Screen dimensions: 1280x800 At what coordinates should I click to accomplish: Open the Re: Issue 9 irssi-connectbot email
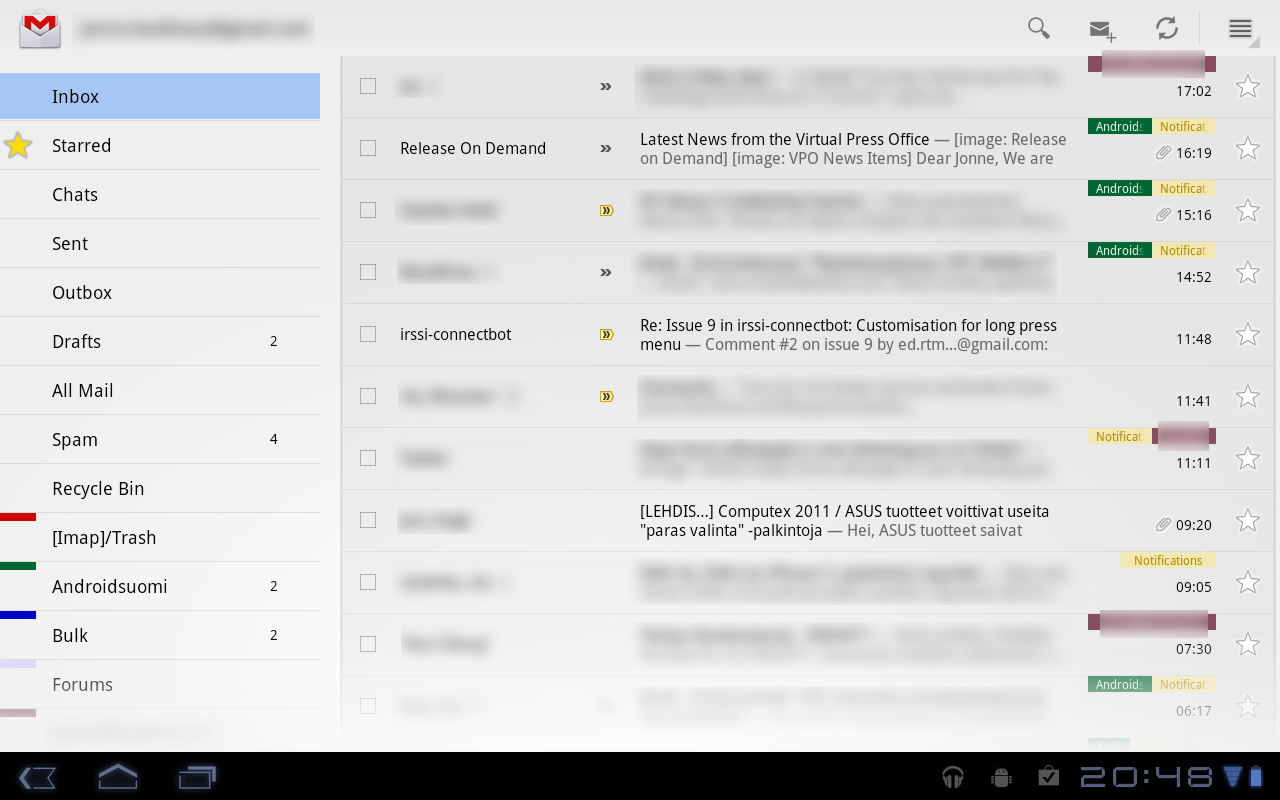tap(808, 334)
